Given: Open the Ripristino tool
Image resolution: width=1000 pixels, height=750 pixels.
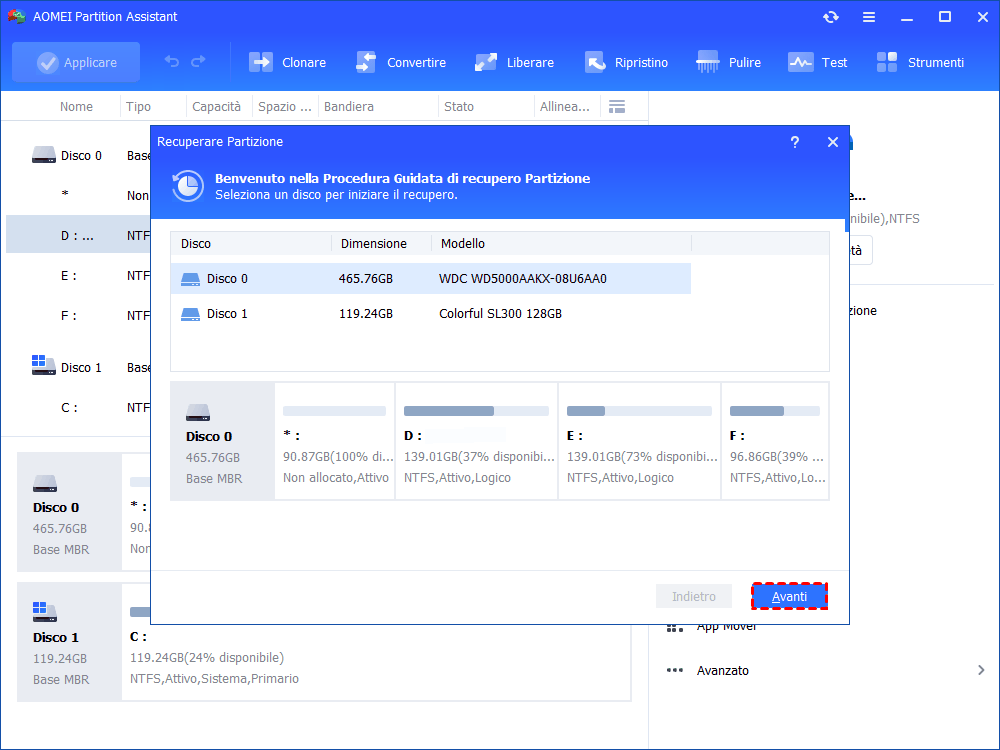Looking at the screenshot, I should [626, 62].
